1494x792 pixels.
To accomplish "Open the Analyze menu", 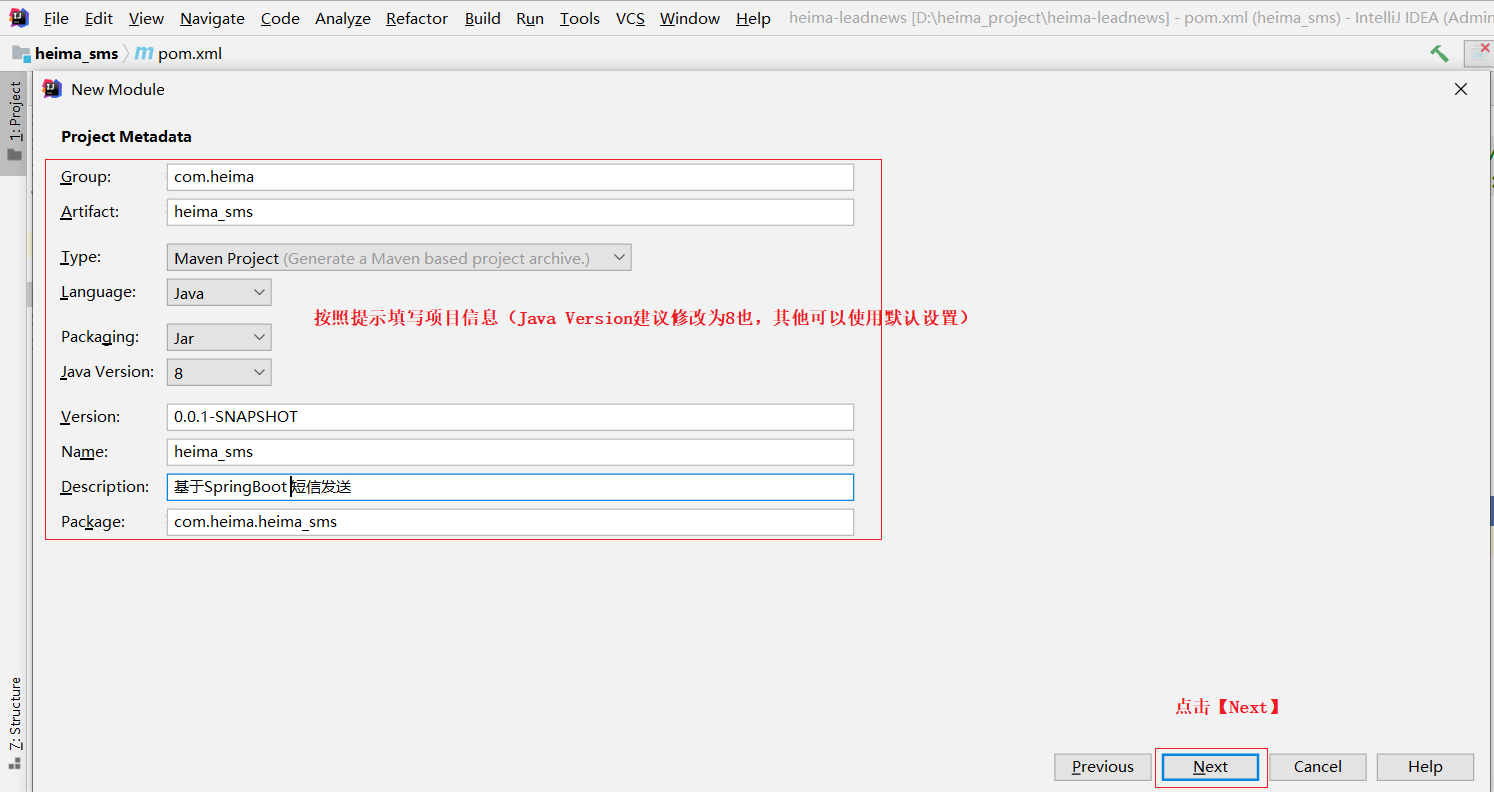I will [343, 18].
